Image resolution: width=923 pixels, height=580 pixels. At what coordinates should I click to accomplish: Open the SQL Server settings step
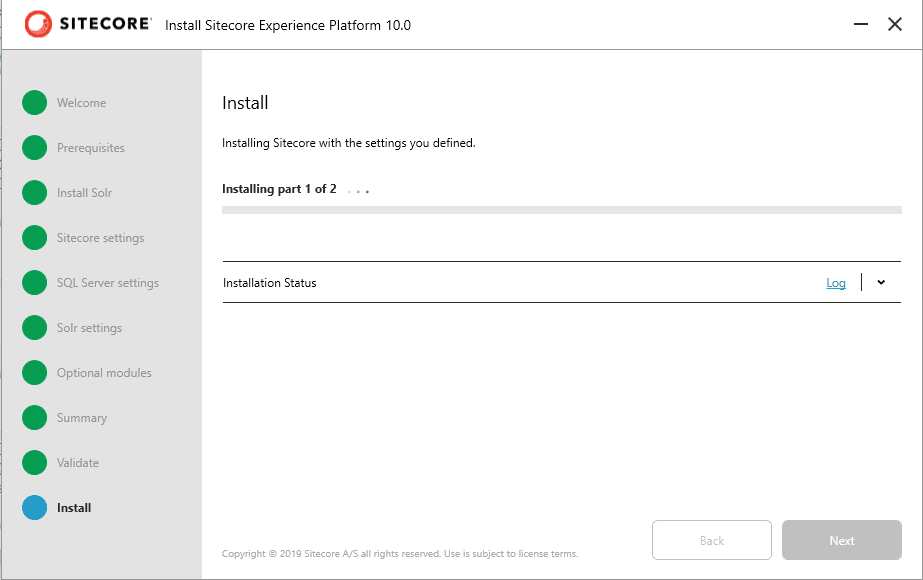point(108,283)
